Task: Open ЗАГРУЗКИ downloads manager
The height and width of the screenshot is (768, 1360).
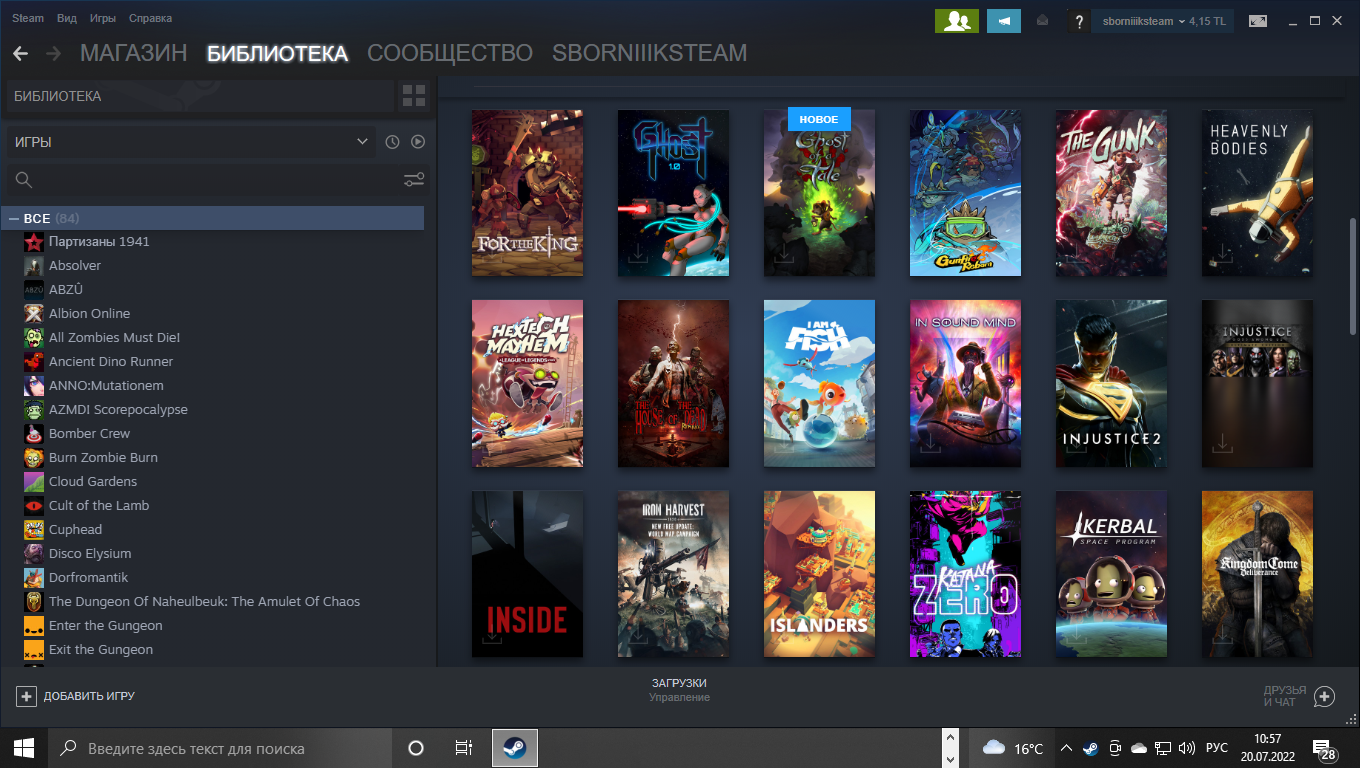Action: (x=679, y=689)
